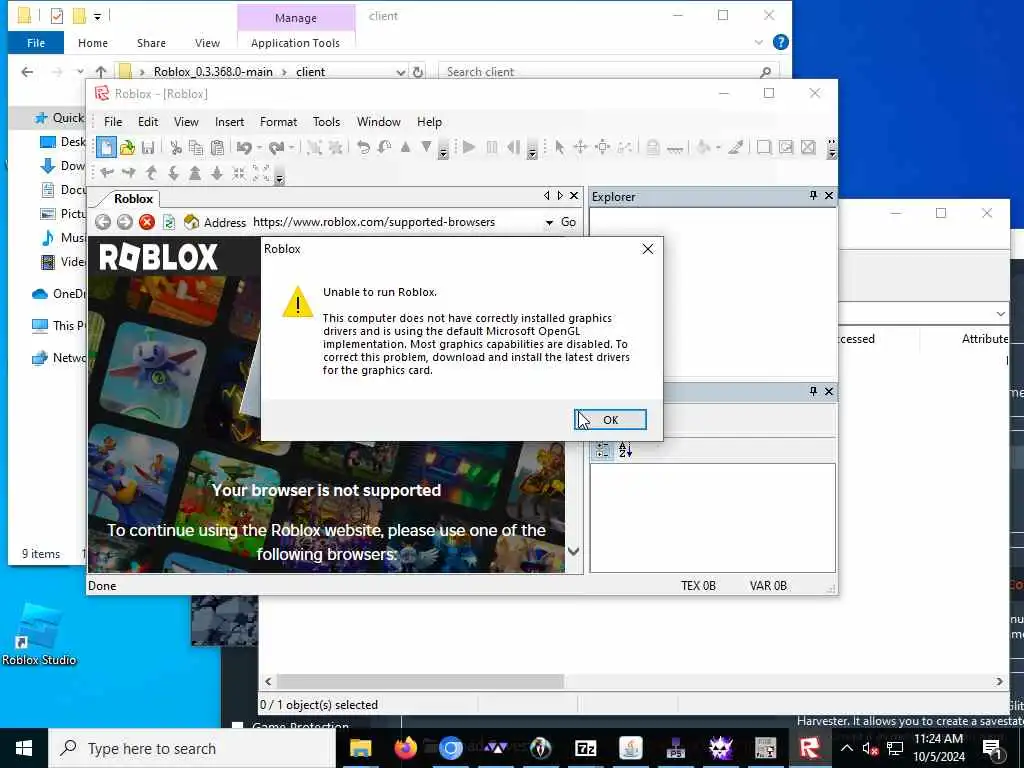This screenshot has width=1024, height=768.
Task: Click the browser Refresh page icon
Action: coord(168,222)
